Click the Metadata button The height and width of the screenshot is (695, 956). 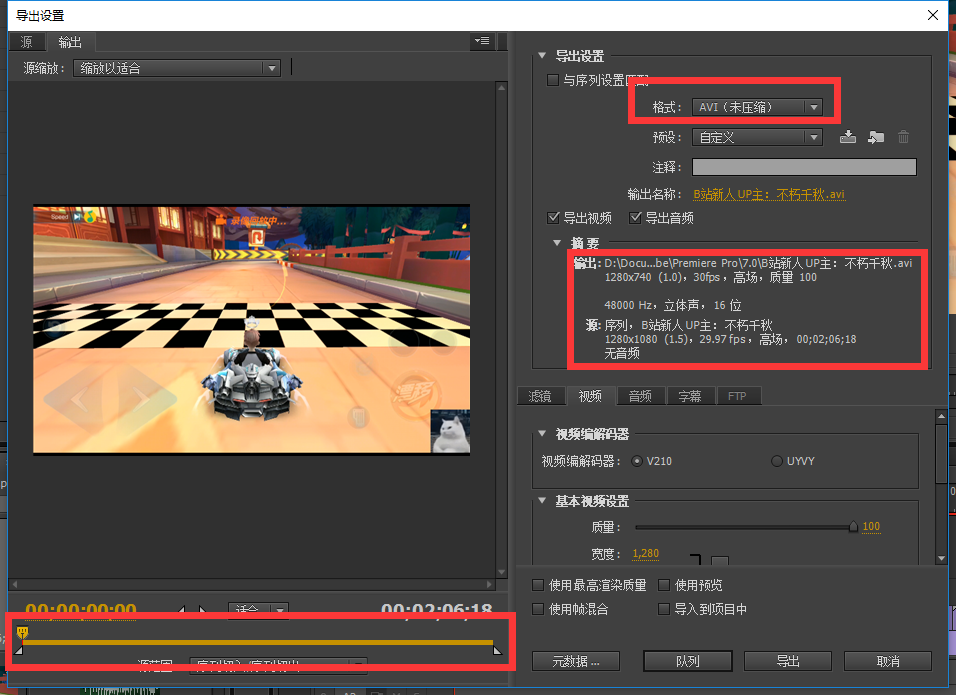click(576, 661)
